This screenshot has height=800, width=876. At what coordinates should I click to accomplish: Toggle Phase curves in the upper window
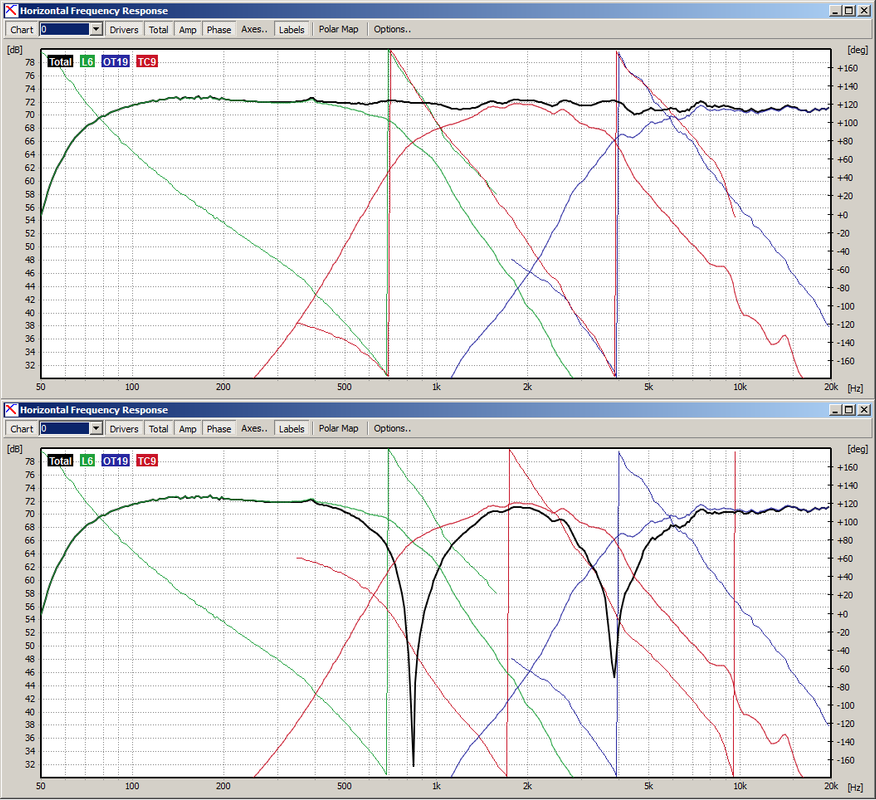tap(218, 30)
